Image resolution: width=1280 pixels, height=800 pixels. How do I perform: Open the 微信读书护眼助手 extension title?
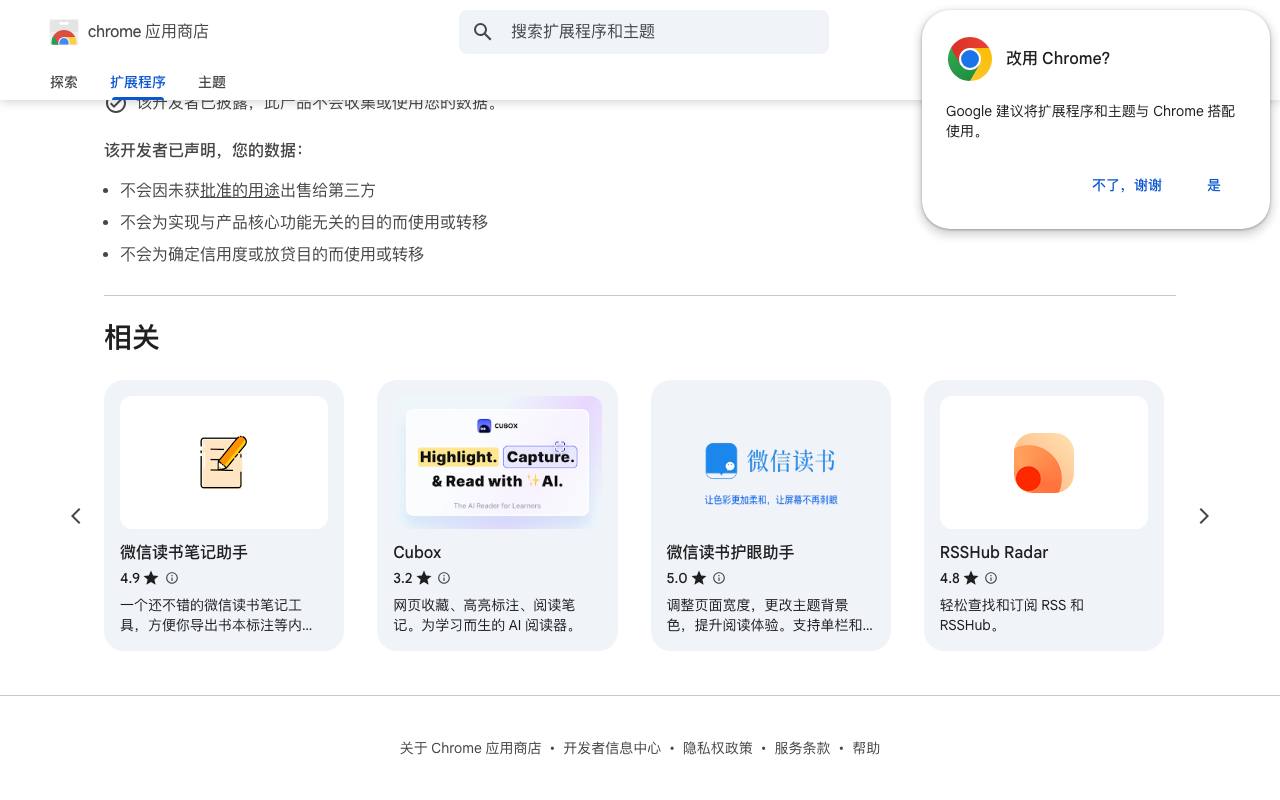(x=731, y=552)
